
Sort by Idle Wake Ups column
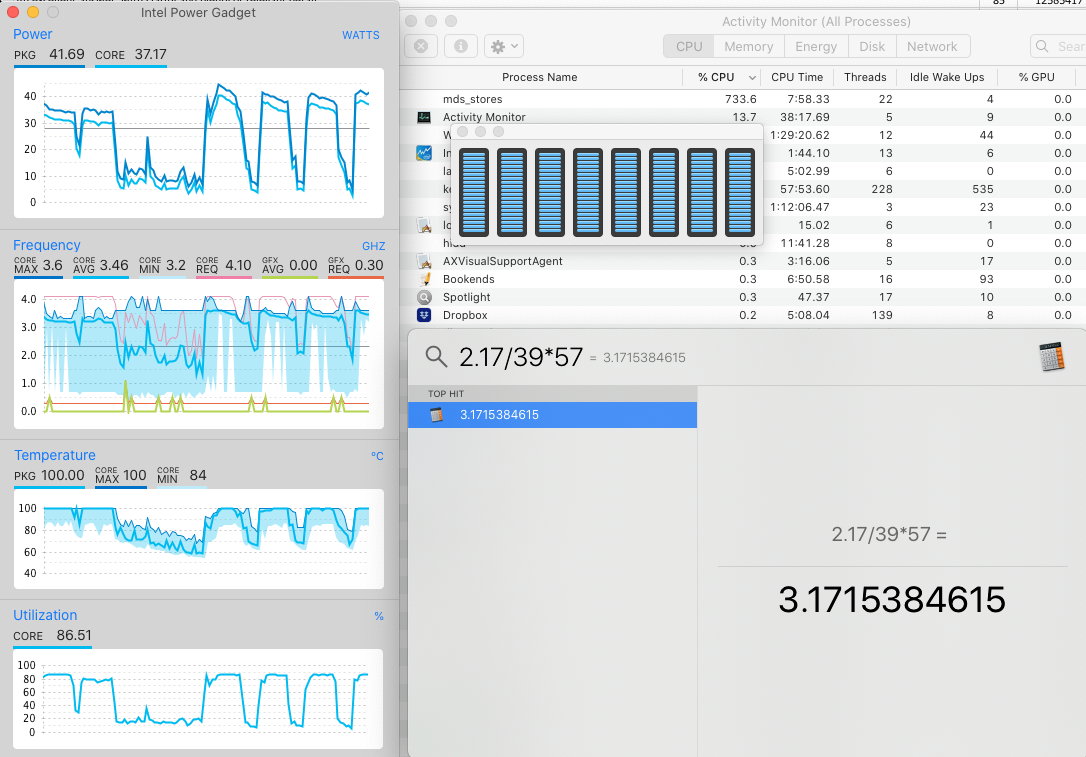(947, 77)
